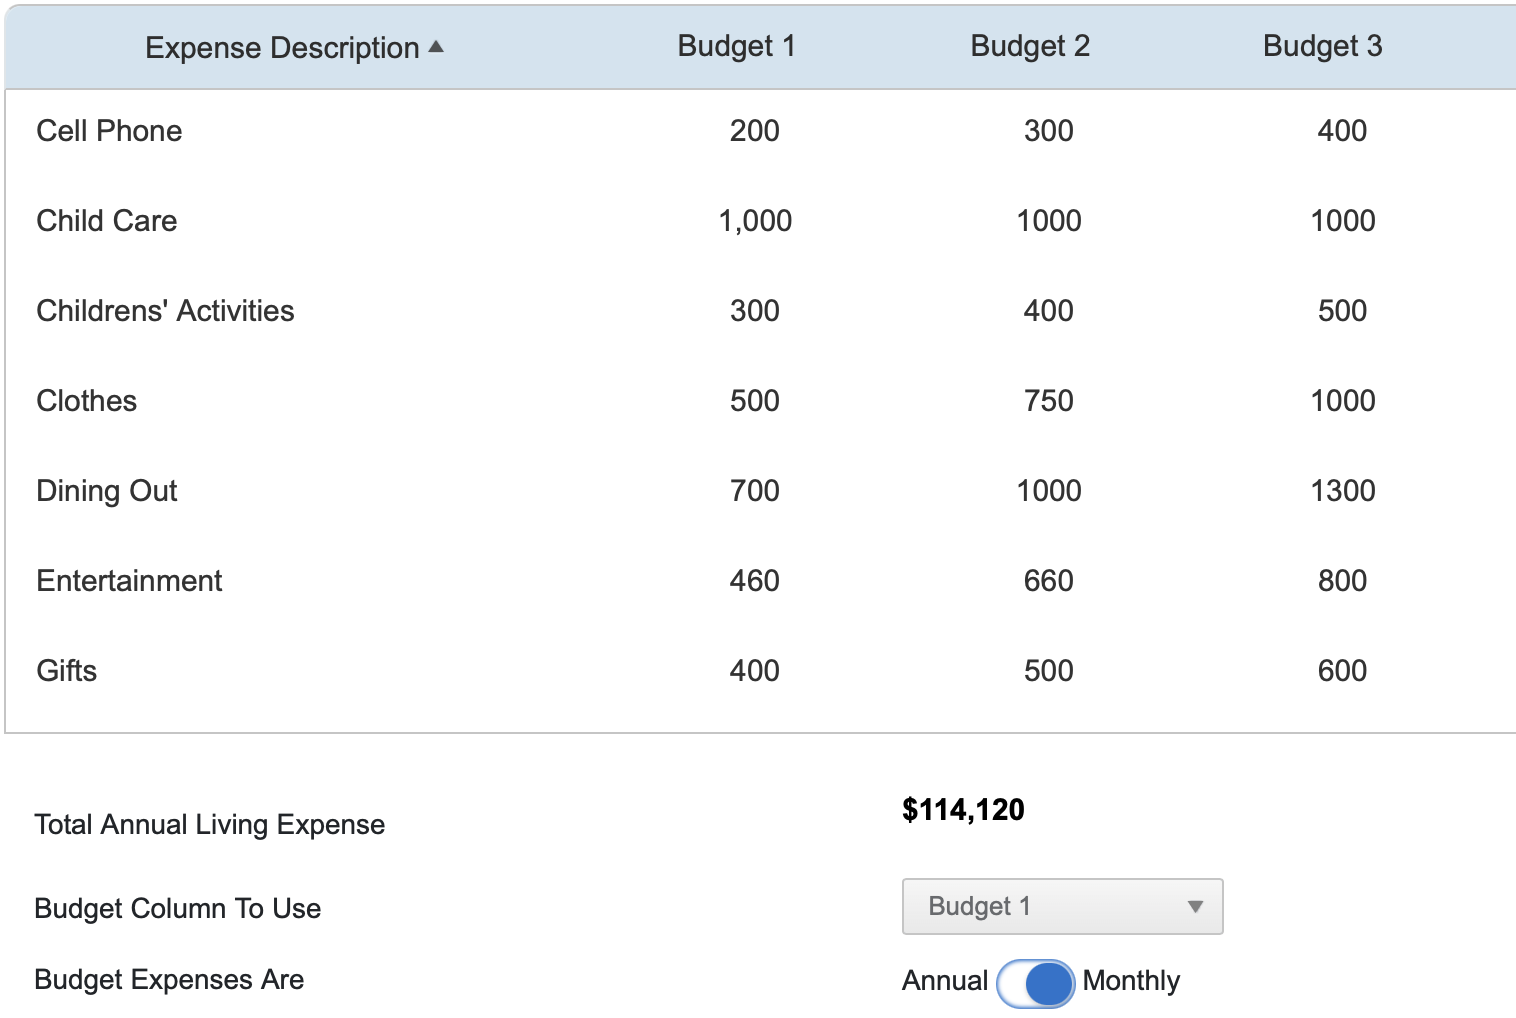Click the Annual label on the toggle
1516x1018 pixels.
click(943, 981)
